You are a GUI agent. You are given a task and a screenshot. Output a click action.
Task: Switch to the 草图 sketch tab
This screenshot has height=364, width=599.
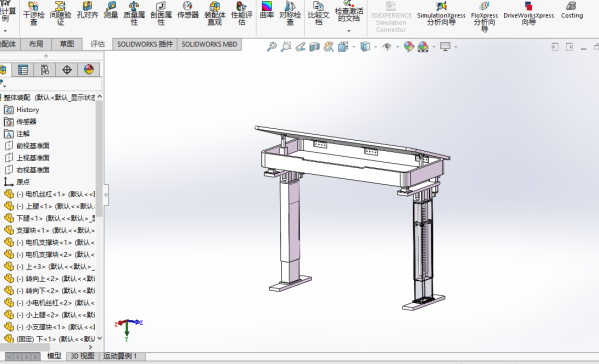tap(67, 44)
